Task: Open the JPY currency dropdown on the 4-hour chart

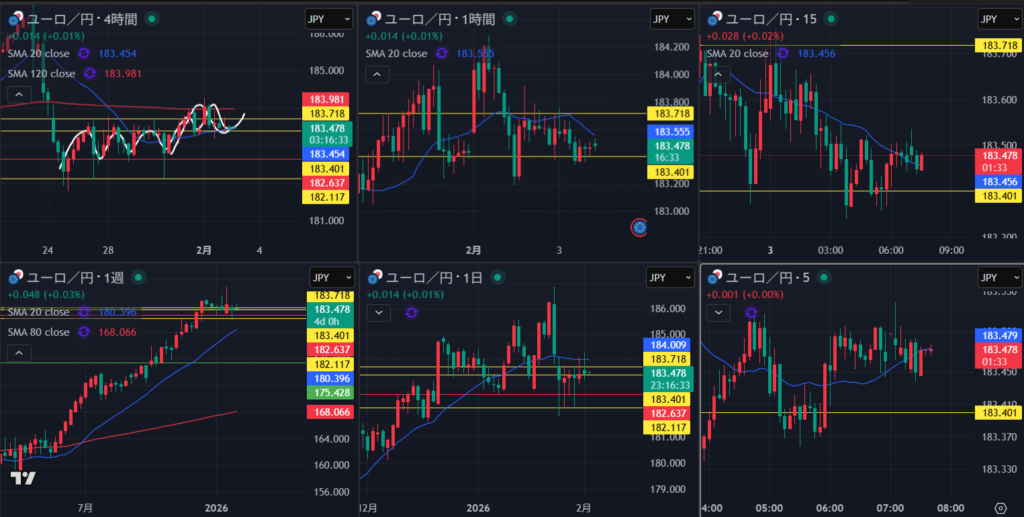Action: tap(327, 19)
